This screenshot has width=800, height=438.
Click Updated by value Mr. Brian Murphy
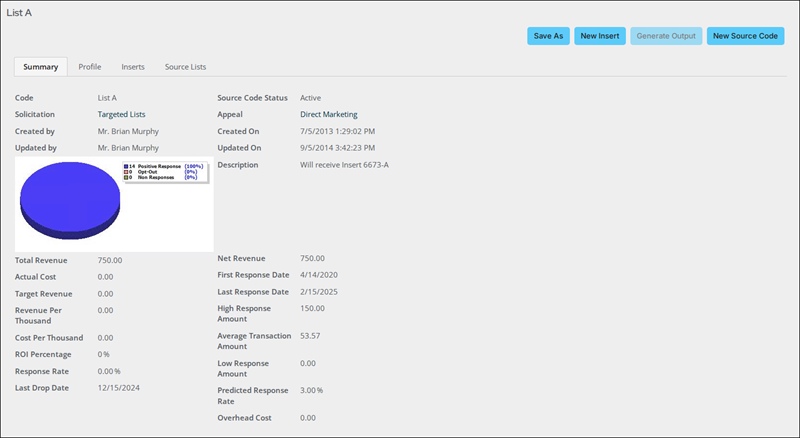point(128,148)
